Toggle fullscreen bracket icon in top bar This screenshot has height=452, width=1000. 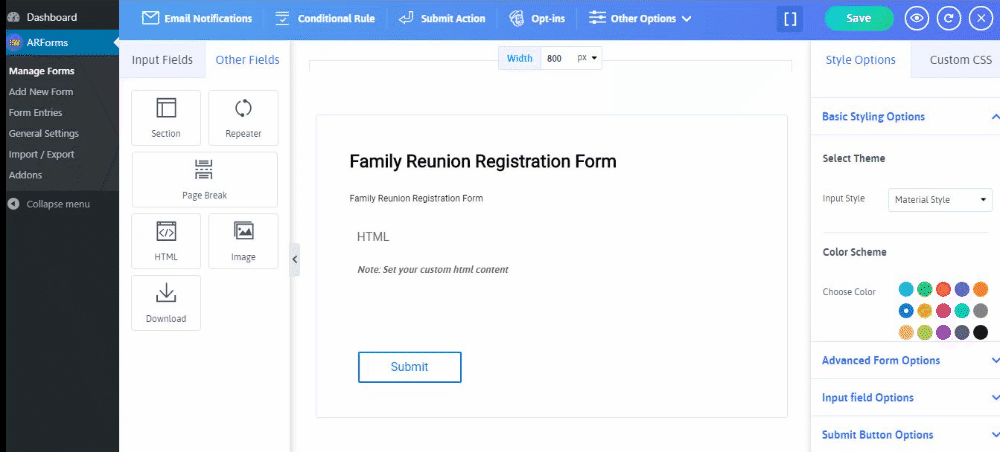790,18
